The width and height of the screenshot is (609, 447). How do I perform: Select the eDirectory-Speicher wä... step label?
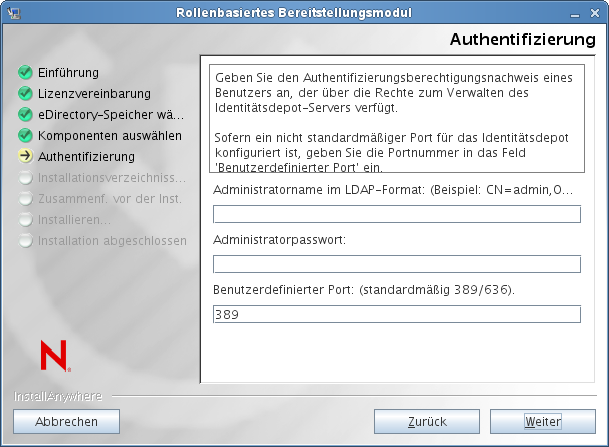pyautogui.click(x=111, y=115)
